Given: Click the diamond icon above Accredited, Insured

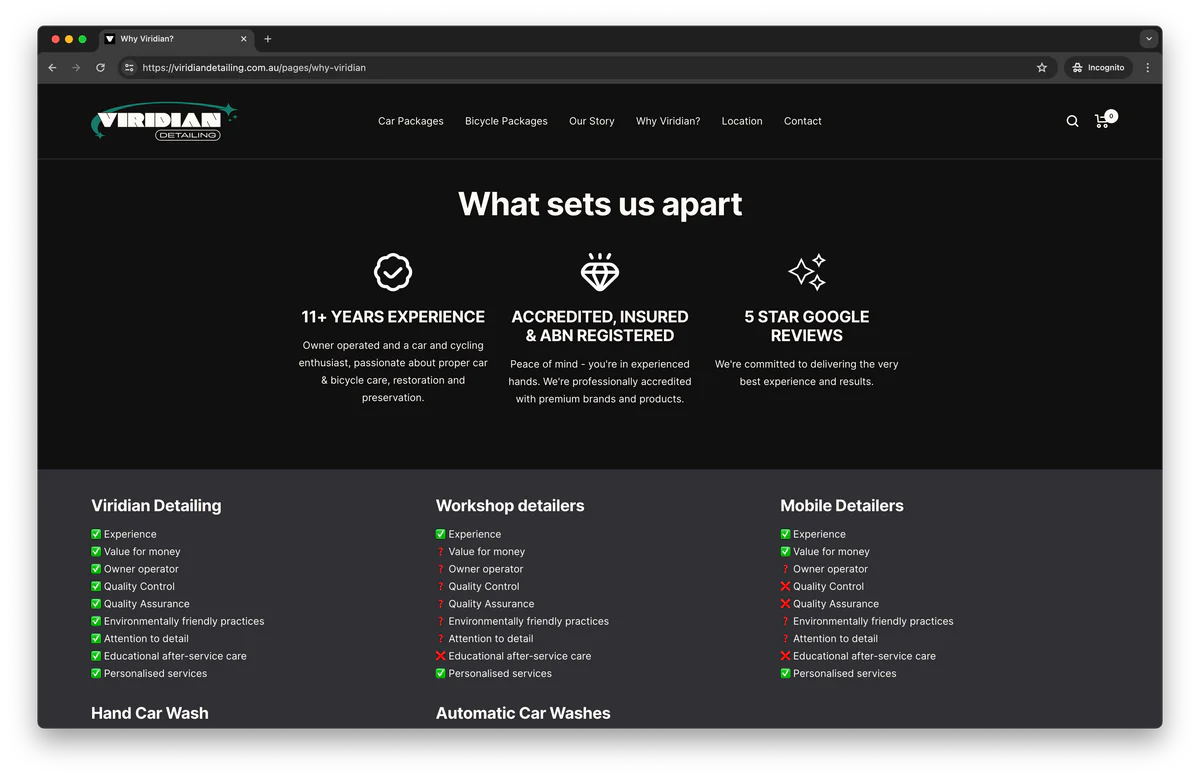Looking at the screenshot, I should 600,271.
